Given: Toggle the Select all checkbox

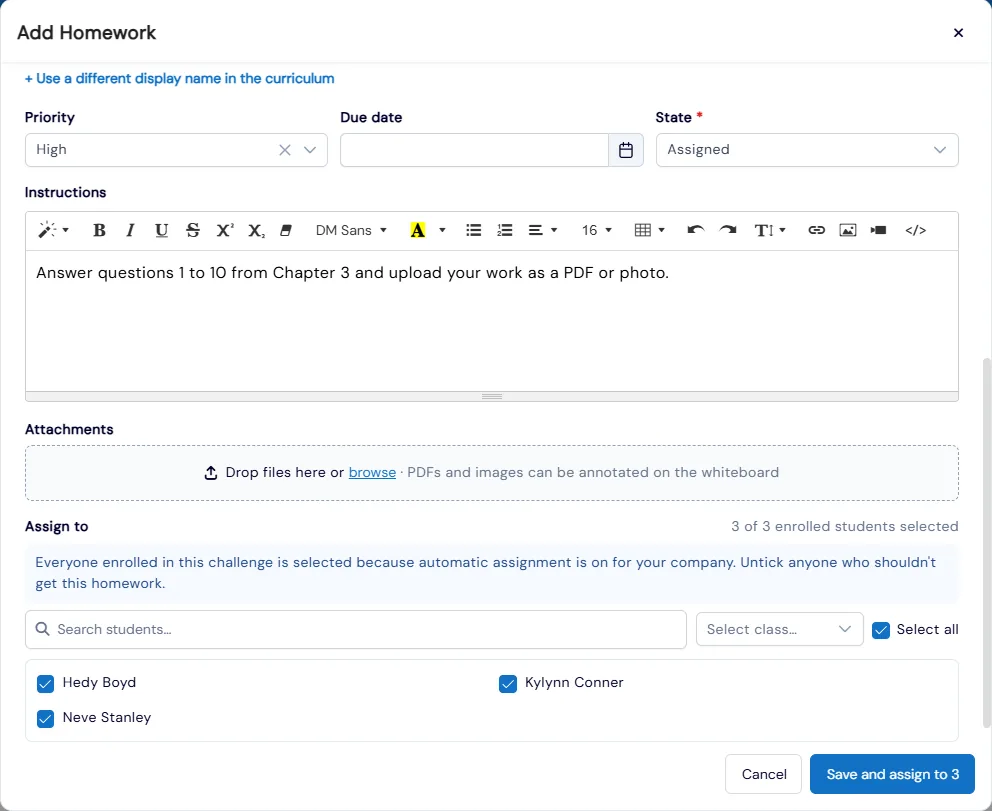Looking at the screenshot, I should pyautogui.click(x=881, y=630).
